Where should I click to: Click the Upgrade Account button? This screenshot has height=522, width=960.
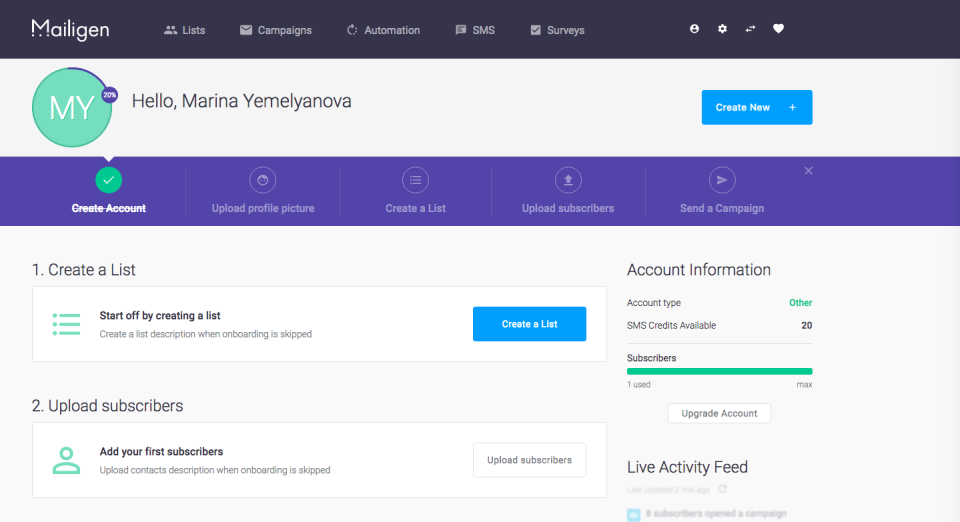tap(719, 413)
